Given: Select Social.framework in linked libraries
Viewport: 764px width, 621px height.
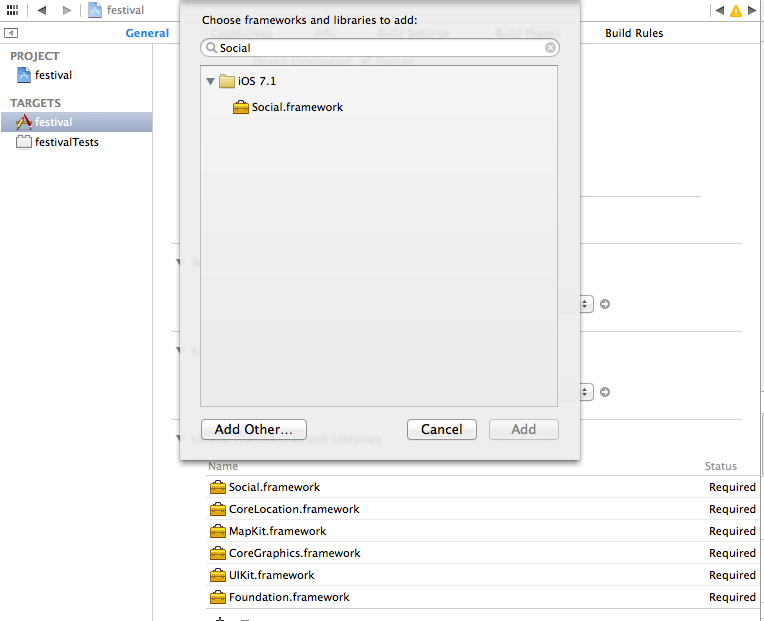Looking at the screenshot, I should point(482,487).
